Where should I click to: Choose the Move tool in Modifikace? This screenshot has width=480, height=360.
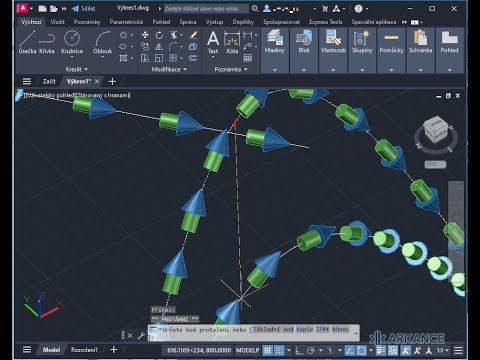click(x=145, y=35)
